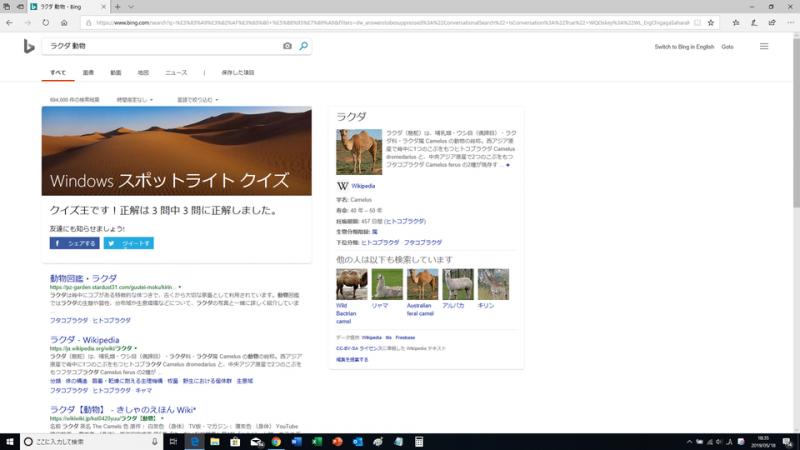The image size is (800, 450).
Task: Open アルパカ related search thumbnail
Action: coord(458,284)
